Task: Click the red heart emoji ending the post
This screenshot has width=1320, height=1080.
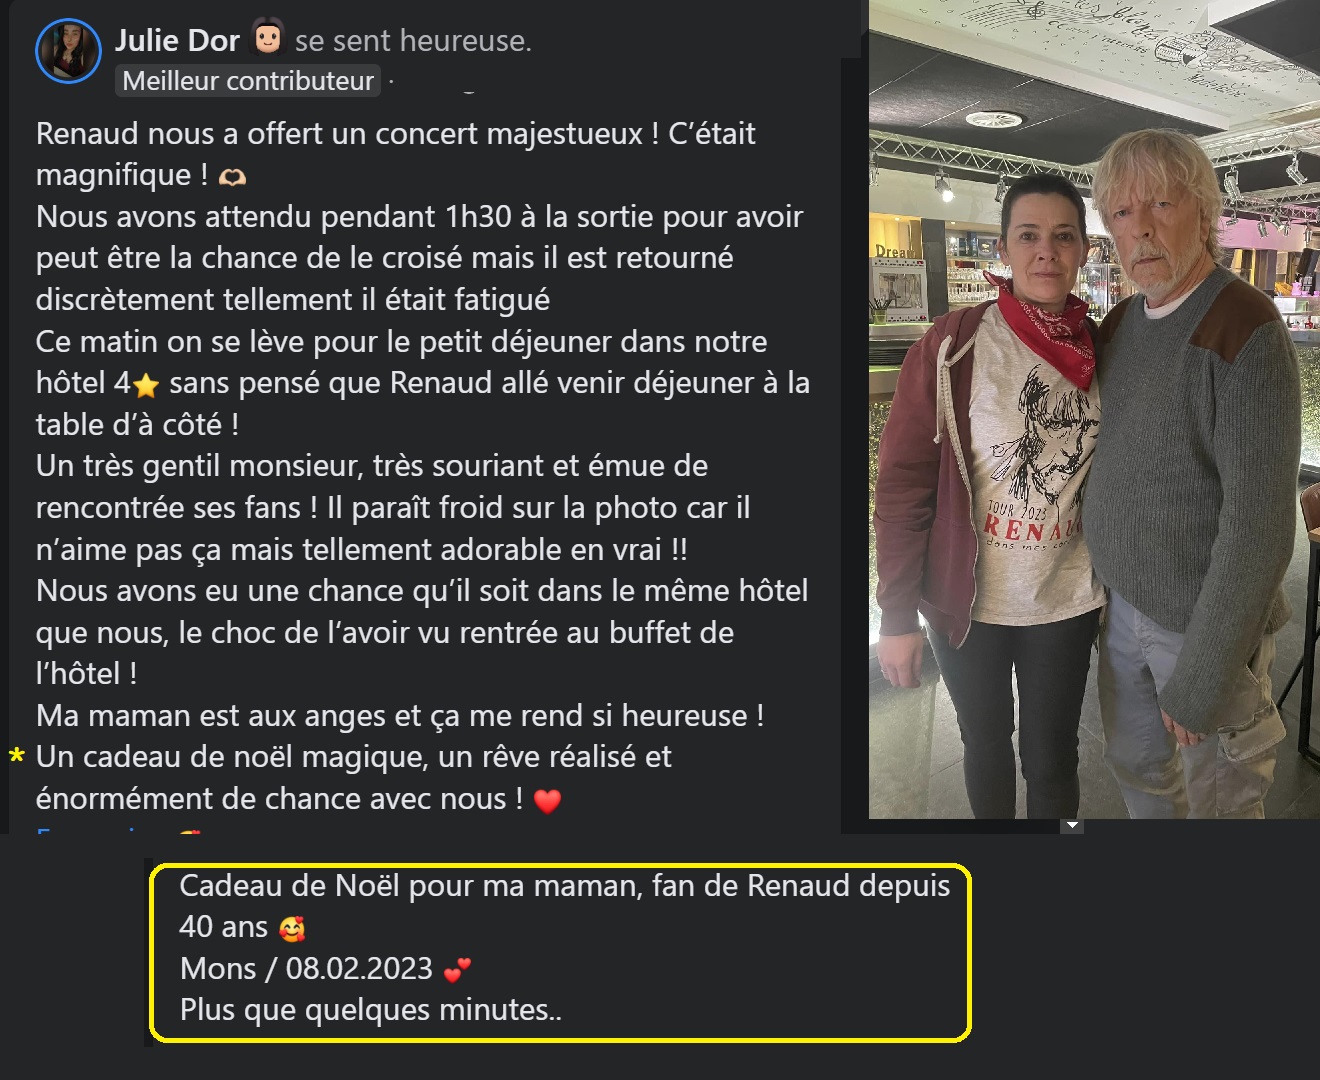Action: click(547, 801)
